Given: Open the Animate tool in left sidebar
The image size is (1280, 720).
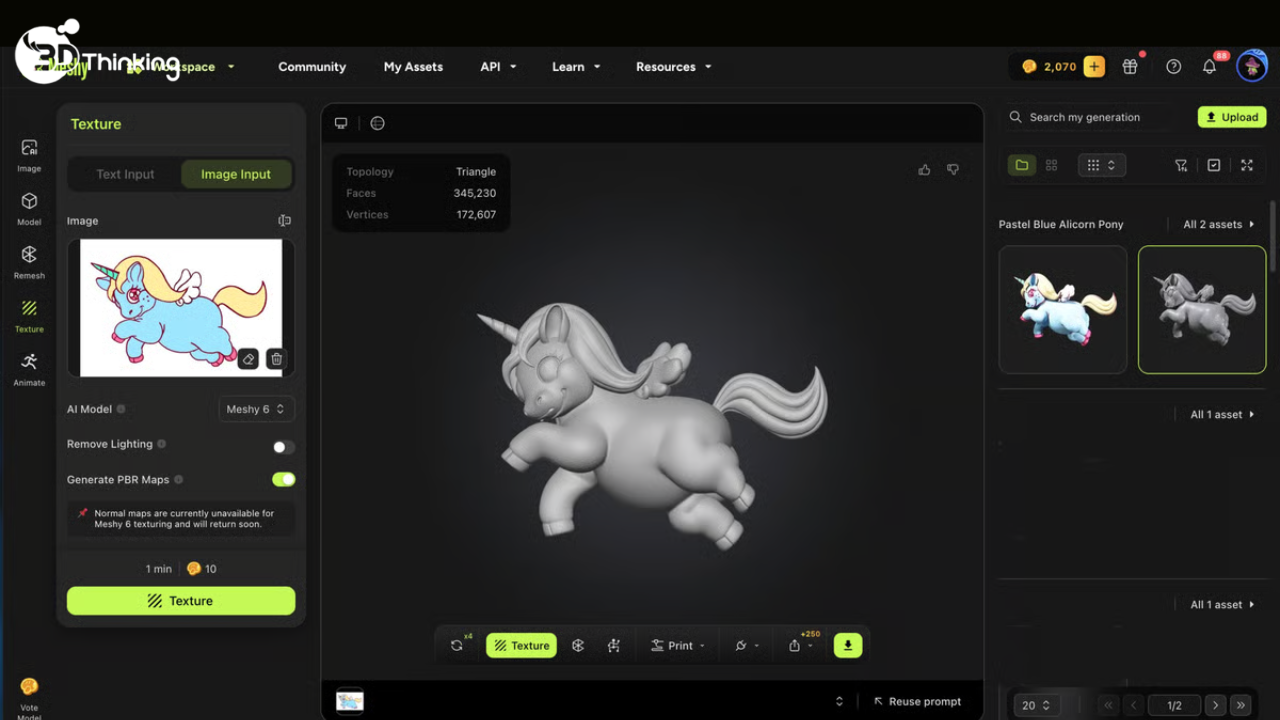Looking at the screenshot, I should click(29, 369).
